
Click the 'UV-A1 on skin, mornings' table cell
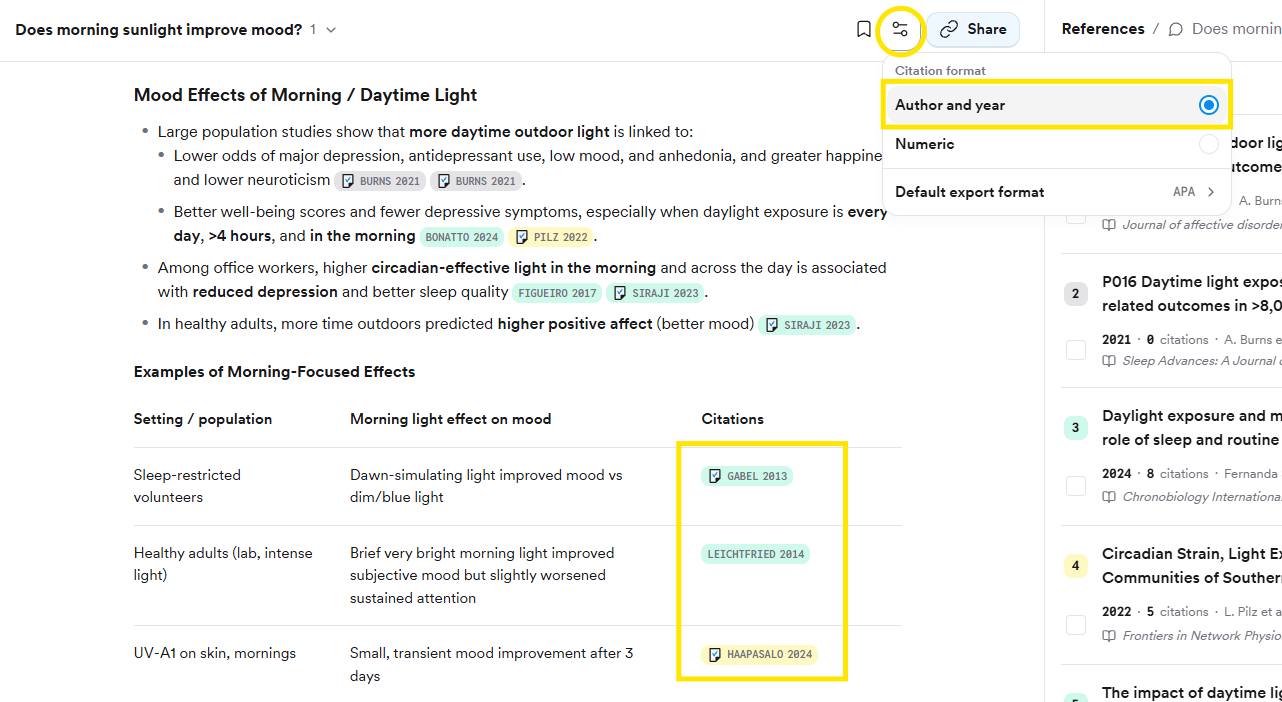click(x=215, y=654)
